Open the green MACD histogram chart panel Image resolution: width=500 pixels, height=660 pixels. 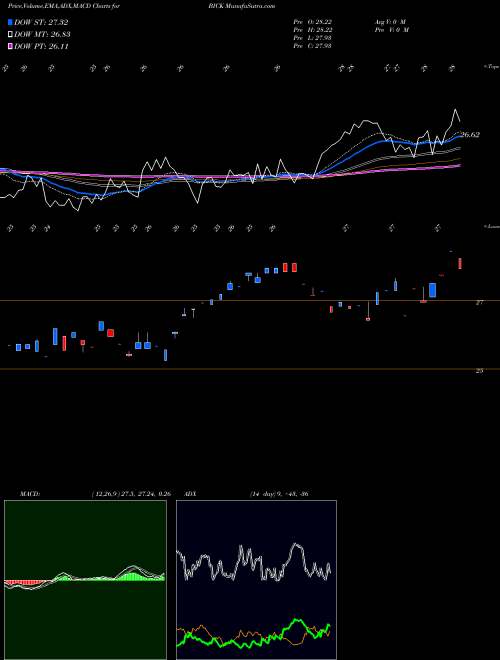tap(85, 580)
